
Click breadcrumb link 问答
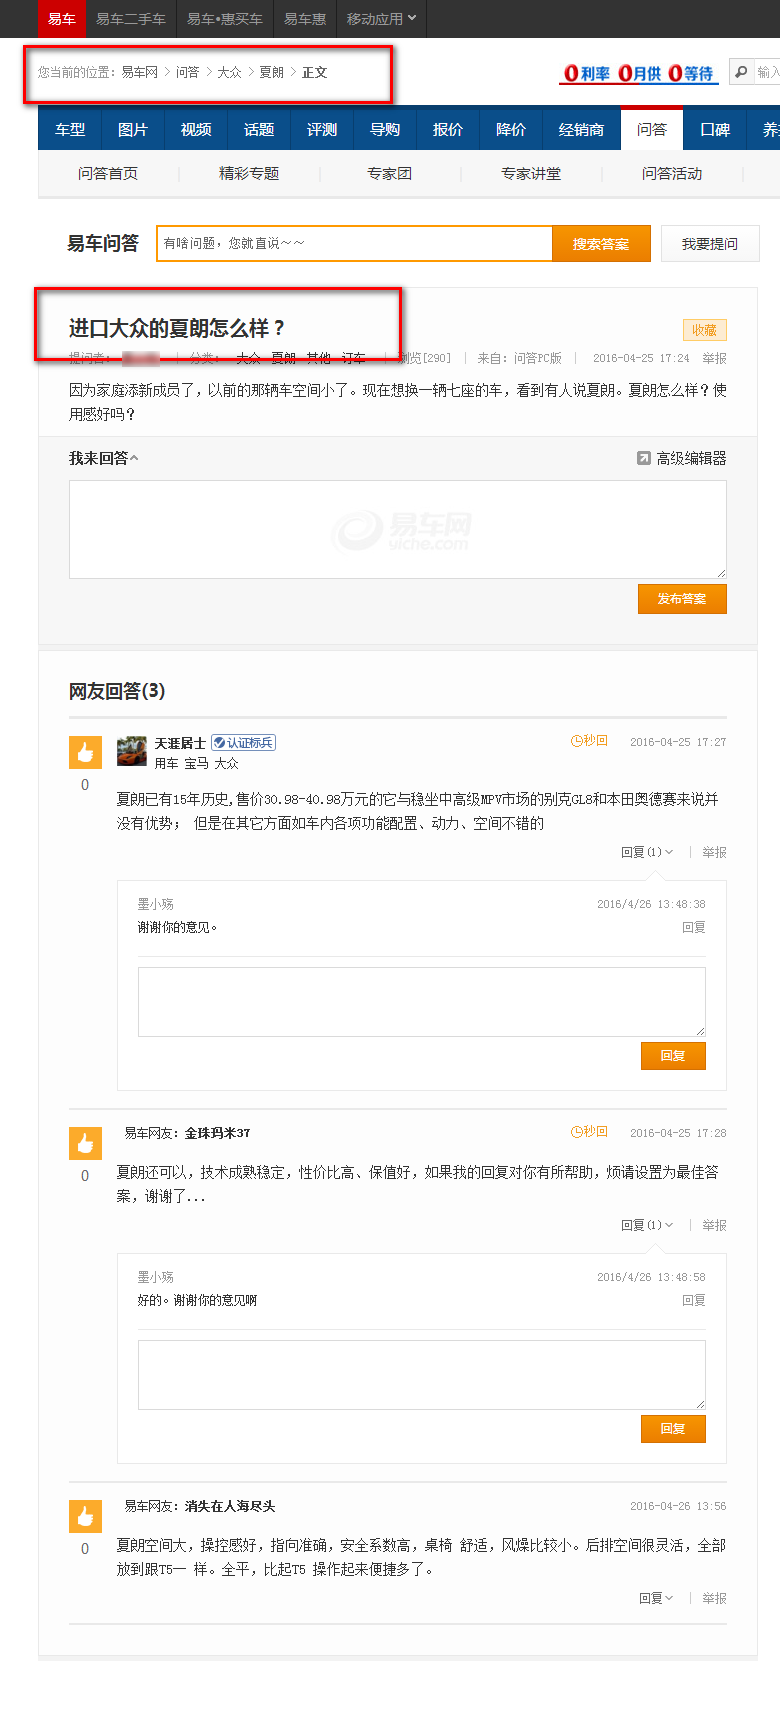tap(188, 72)
